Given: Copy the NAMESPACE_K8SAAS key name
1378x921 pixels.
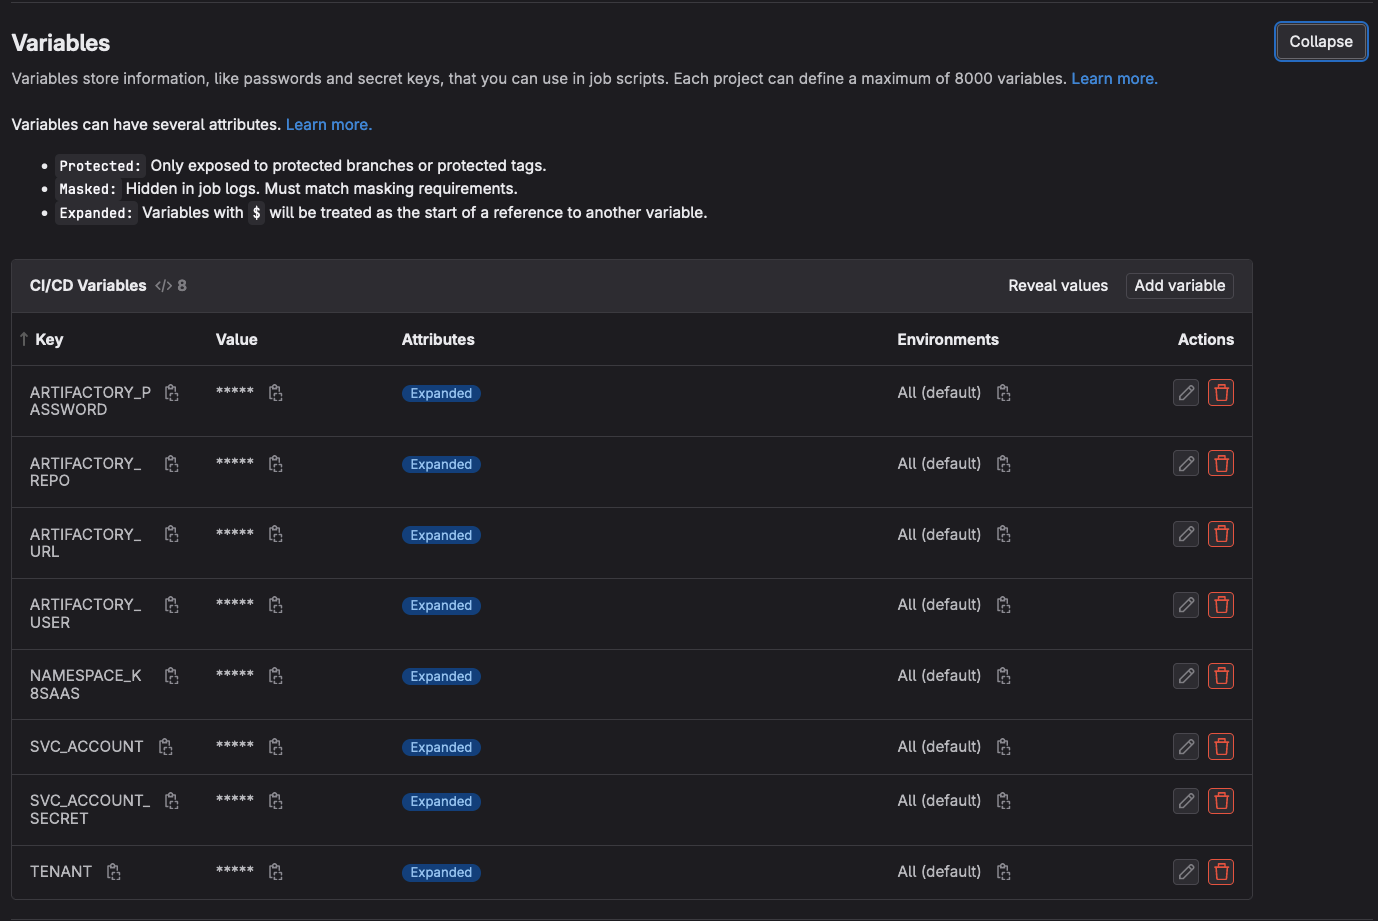Looking at the screenshot, I should click(172, 676).
